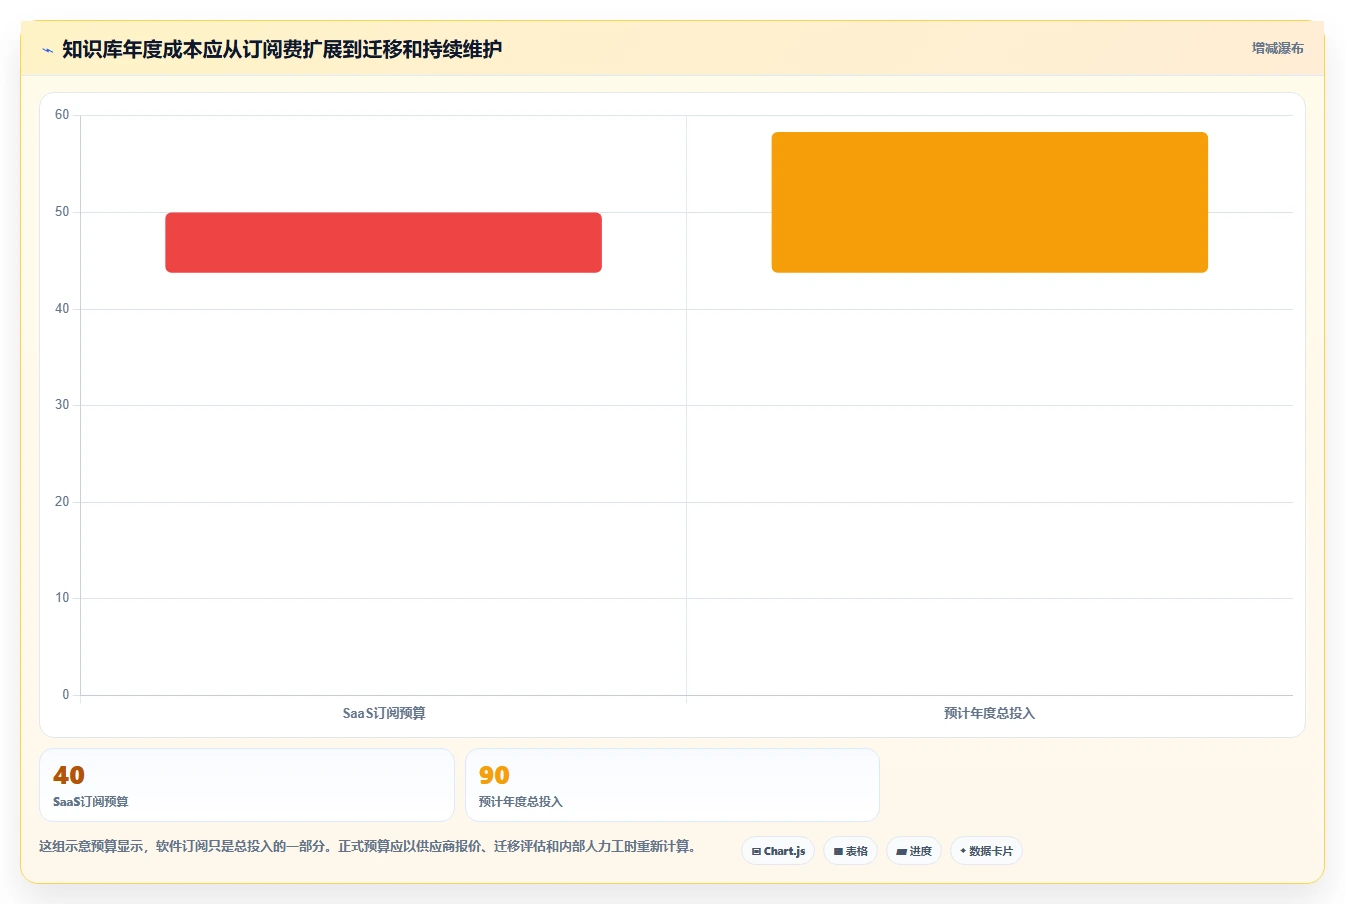The width and height of the screenshot is (1345, 904).
Task: Click the y-axis value 20
Action: pos(62,502)
